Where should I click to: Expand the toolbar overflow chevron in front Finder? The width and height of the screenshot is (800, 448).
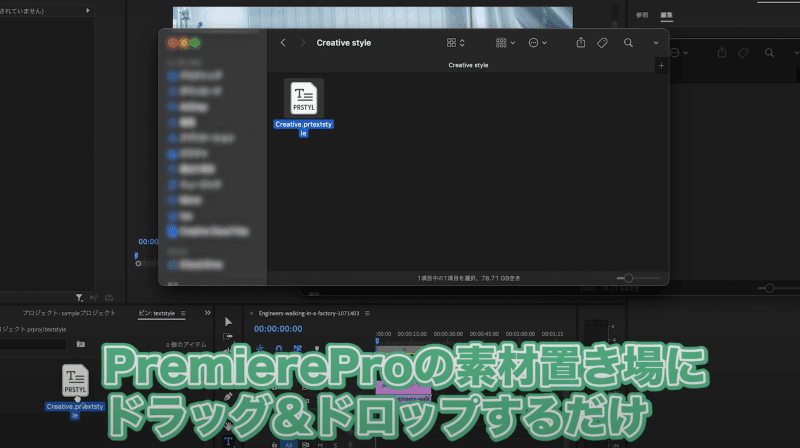(x=656, y=43)
